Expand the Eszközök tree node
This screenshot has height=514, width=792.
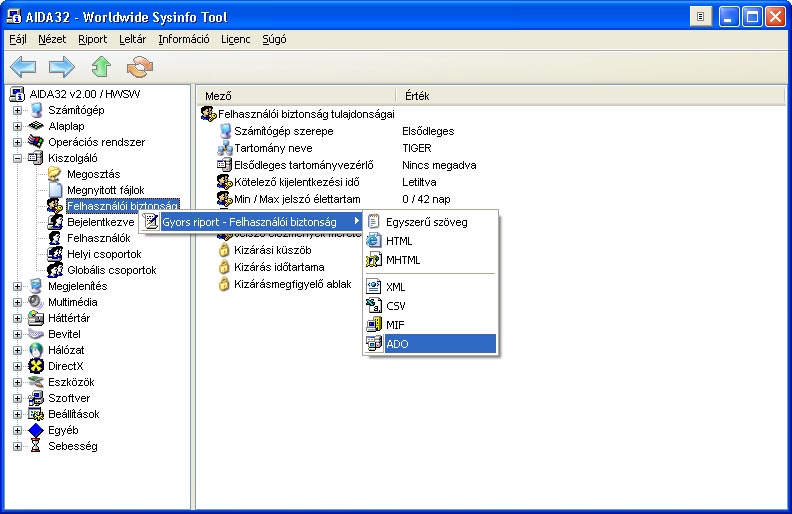coord(17,382)
